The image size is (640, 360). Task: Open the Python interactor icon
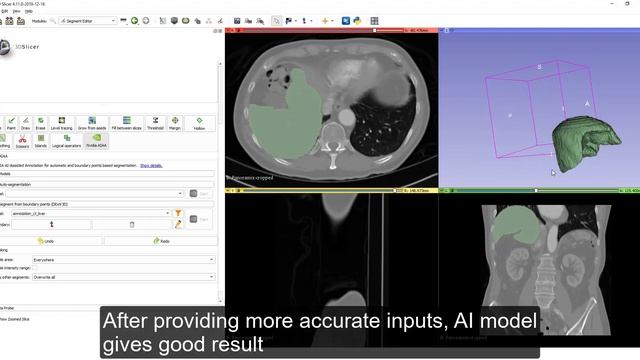click(357, 20)
